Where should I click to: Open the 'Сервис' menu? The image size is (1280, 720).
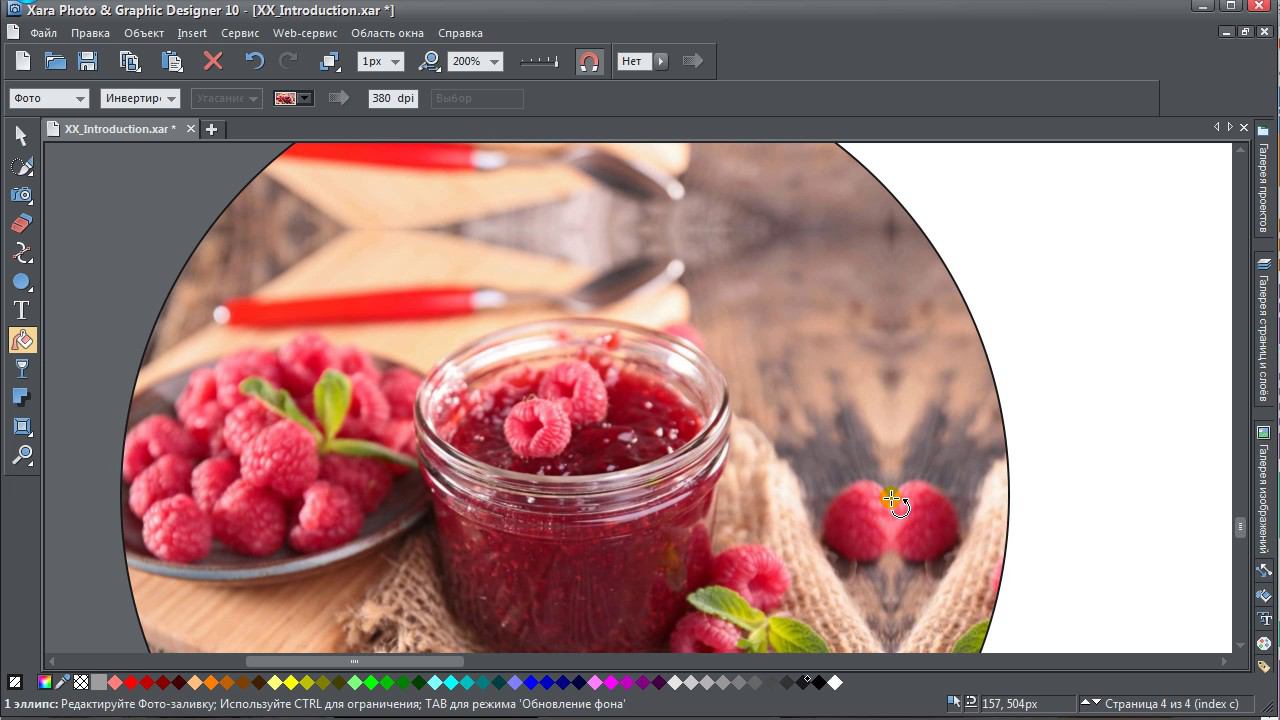(x=240, y=33)
